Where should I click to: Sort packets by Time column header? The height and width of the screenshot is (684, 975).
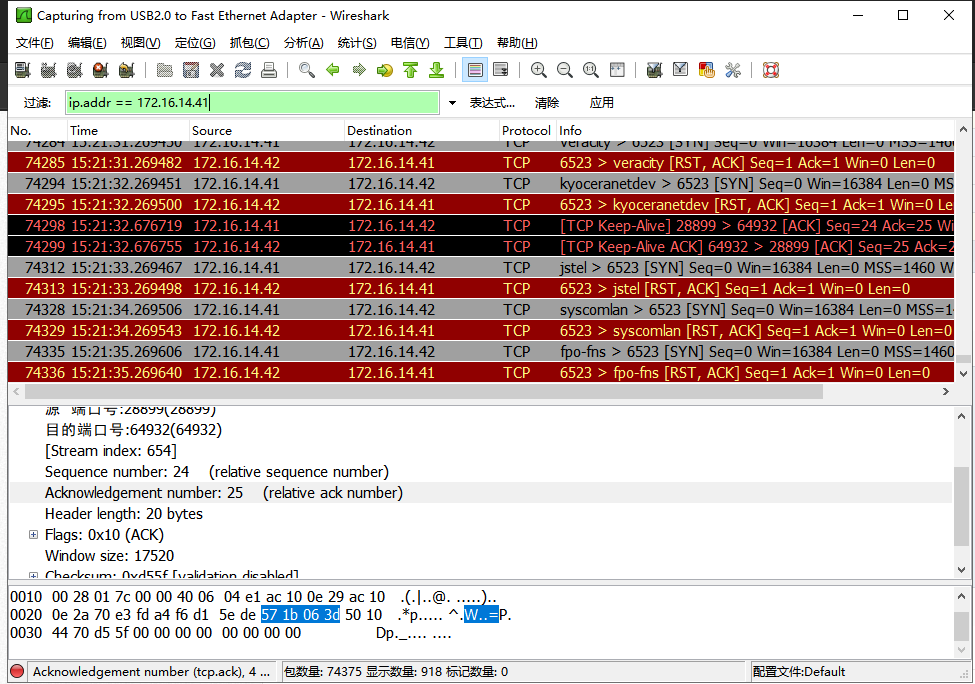click(x=128, y=131)
